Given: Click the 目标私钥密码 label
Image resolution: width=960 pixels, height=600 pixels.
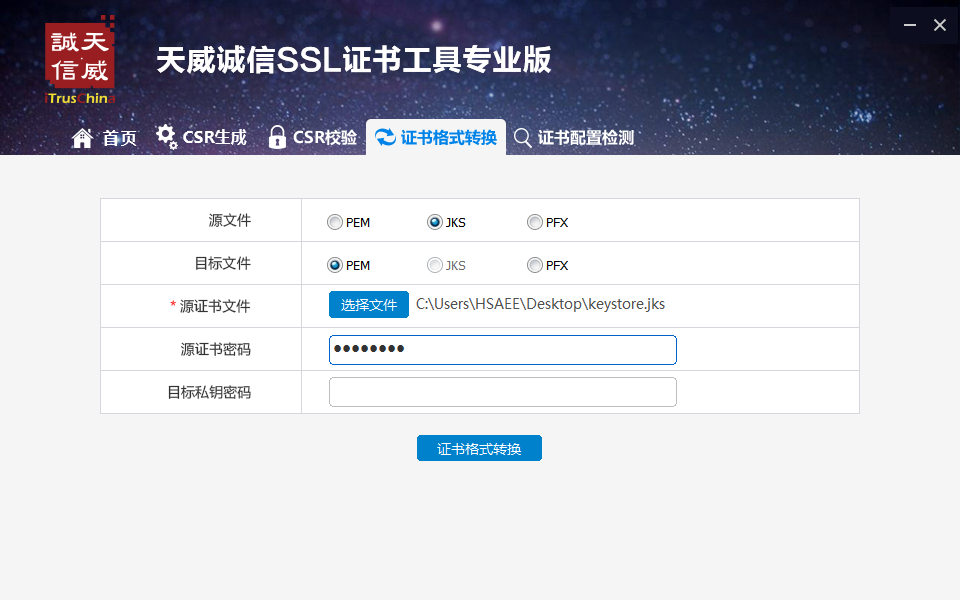Looking at the screenshot, I should pos(209,392).
